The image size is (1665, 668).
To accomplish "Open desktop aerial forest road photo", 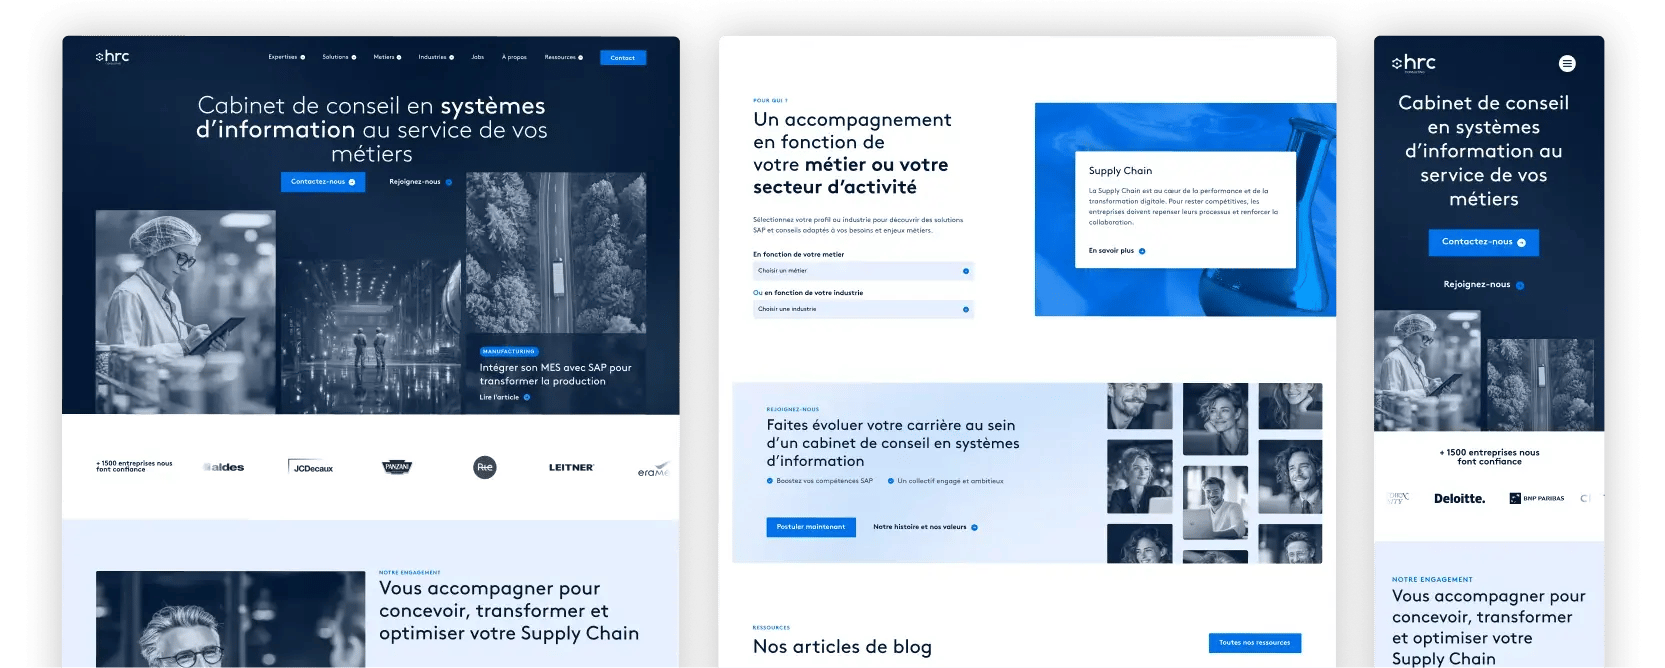I will point(556,253).
